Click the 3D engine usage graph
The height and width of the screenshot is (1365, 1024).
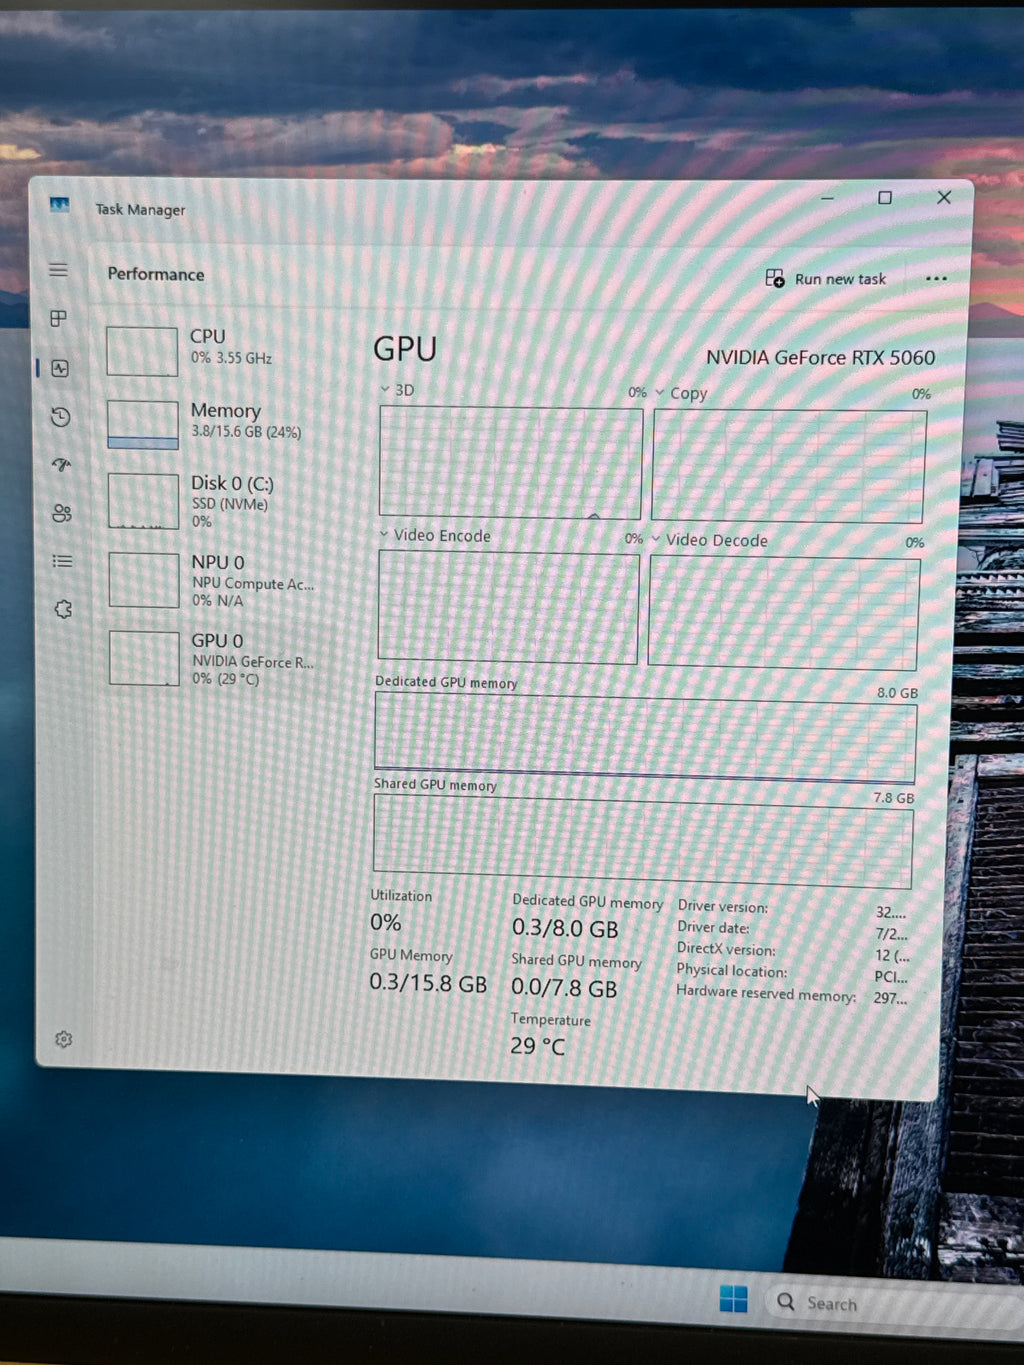(510, 463)
